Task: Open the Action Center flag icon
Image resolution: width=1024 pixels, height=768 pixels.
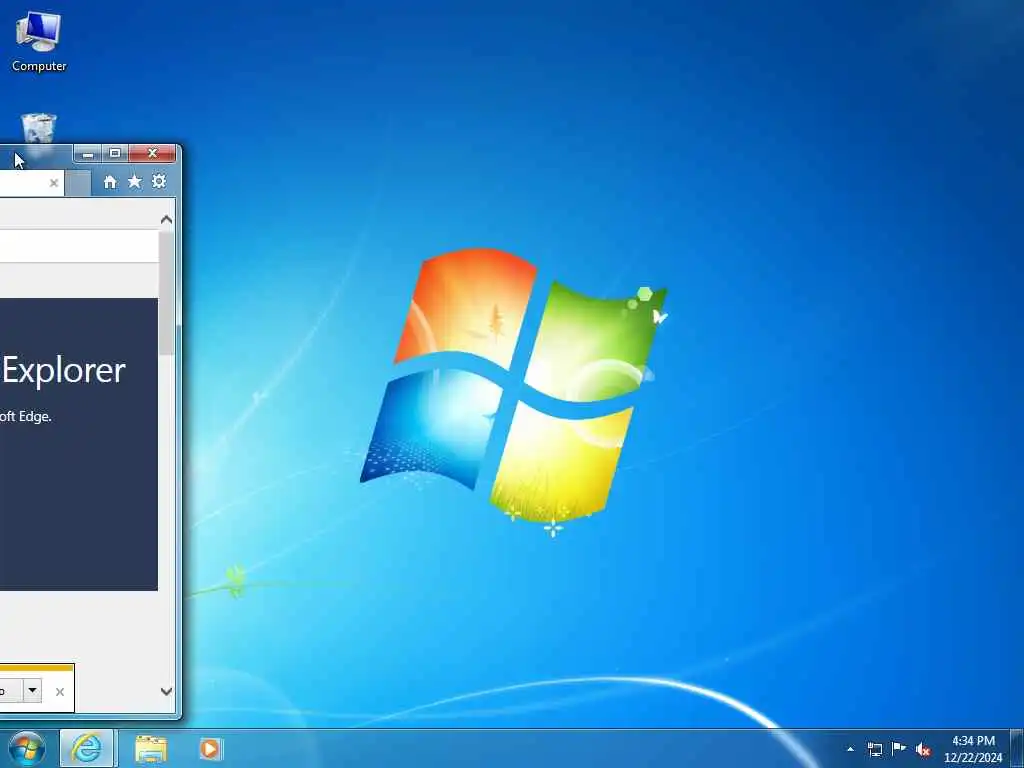Action: coord(899,748)
